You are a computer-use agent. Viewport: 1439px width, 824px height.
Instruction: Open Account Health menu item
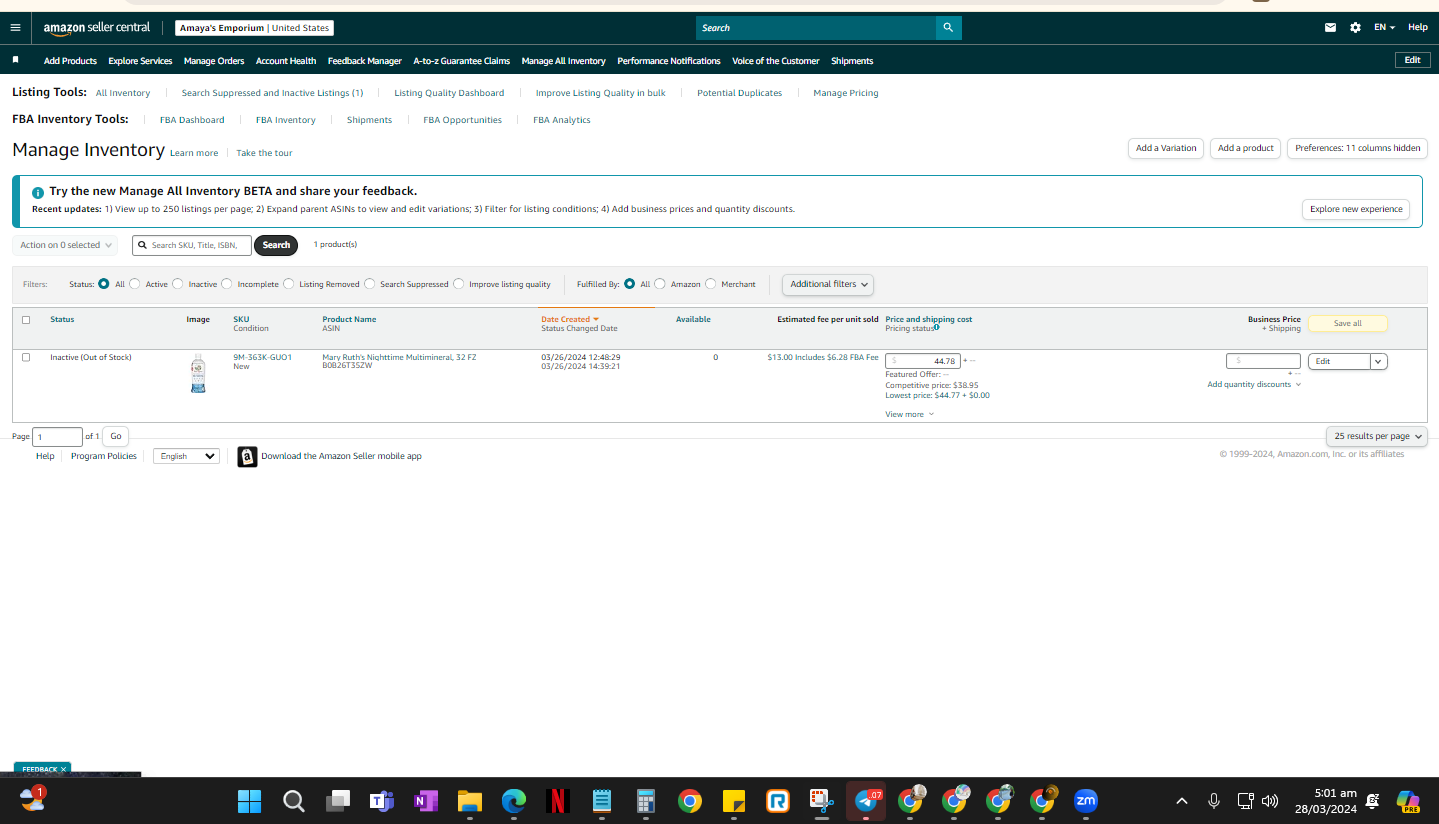click(x=286, y=61)
